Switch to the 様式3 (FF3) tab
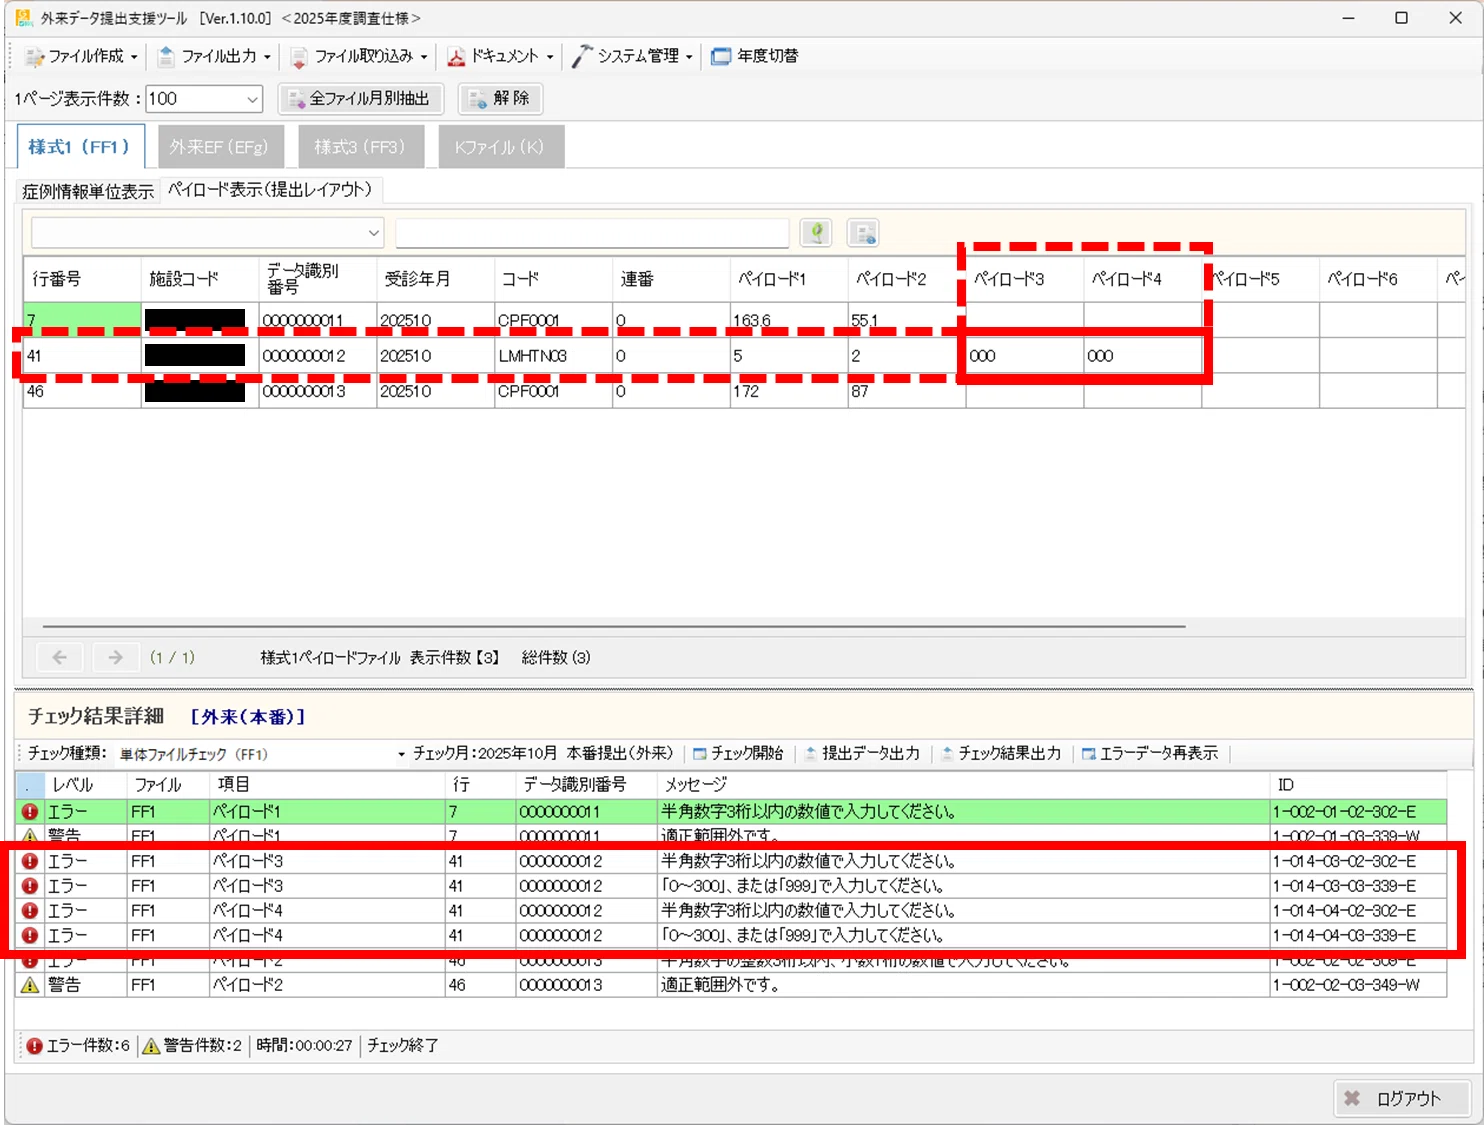1484x1125 pixels. [360, 146]
